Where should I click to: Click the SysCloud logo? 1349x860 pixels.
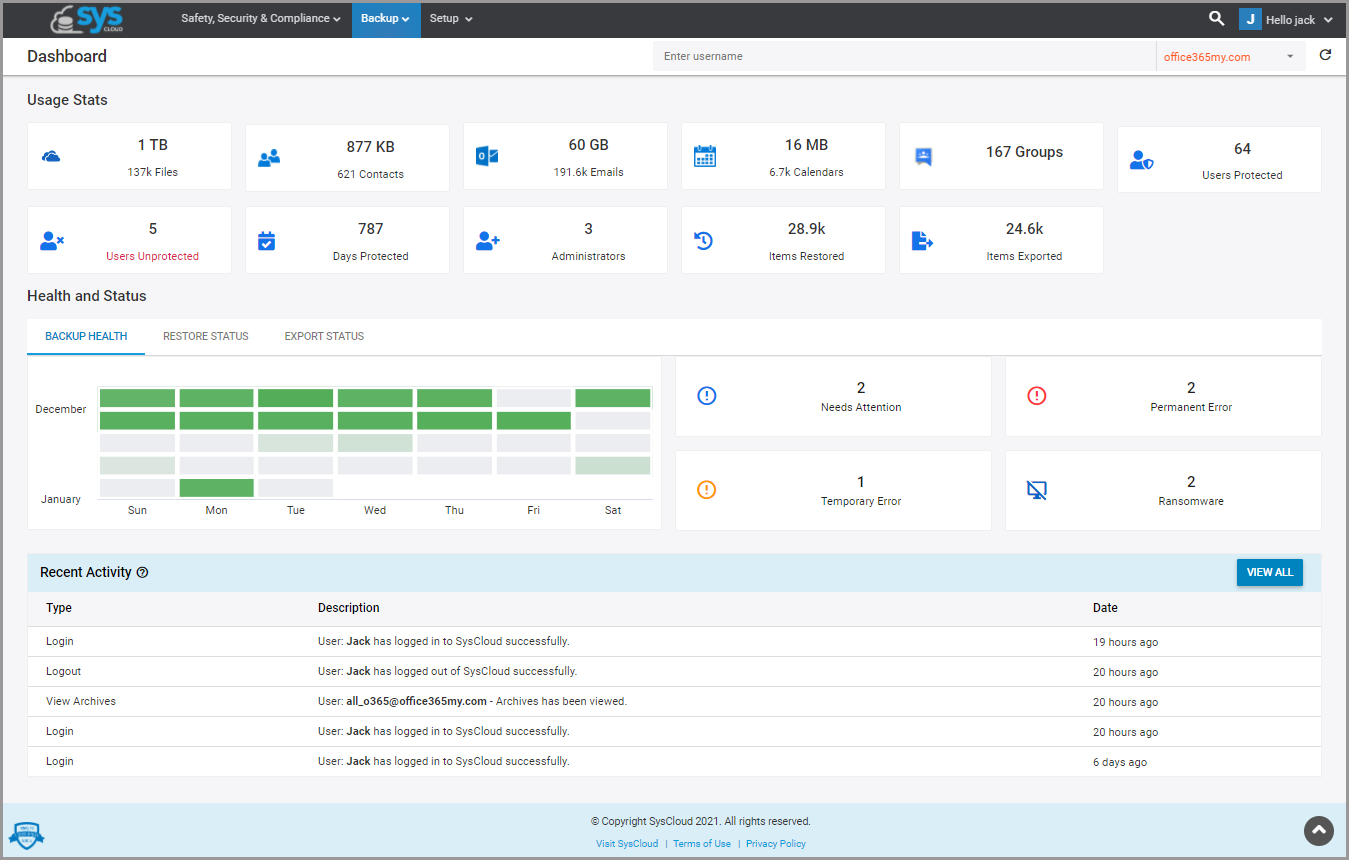pos(85,19)
